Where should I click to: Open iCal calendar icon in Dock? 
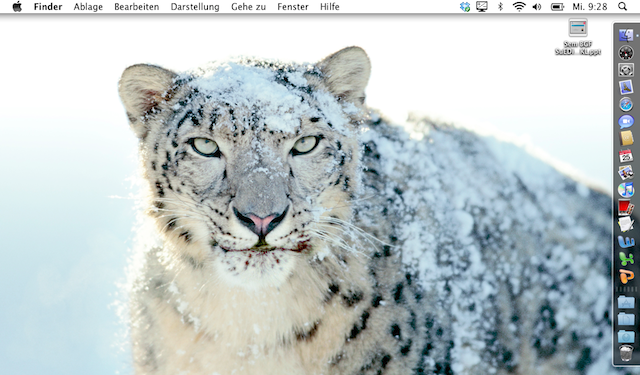[626, 155]
